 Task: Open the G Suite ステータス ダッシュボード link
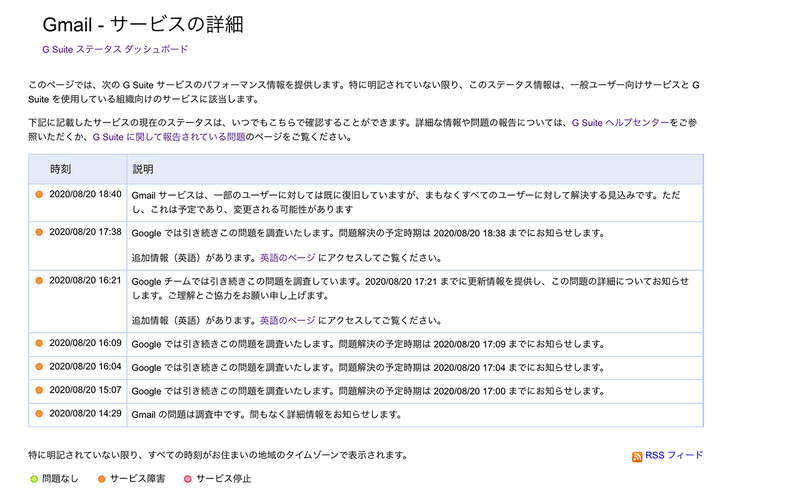pyautogui.click(x=115, y=49)
